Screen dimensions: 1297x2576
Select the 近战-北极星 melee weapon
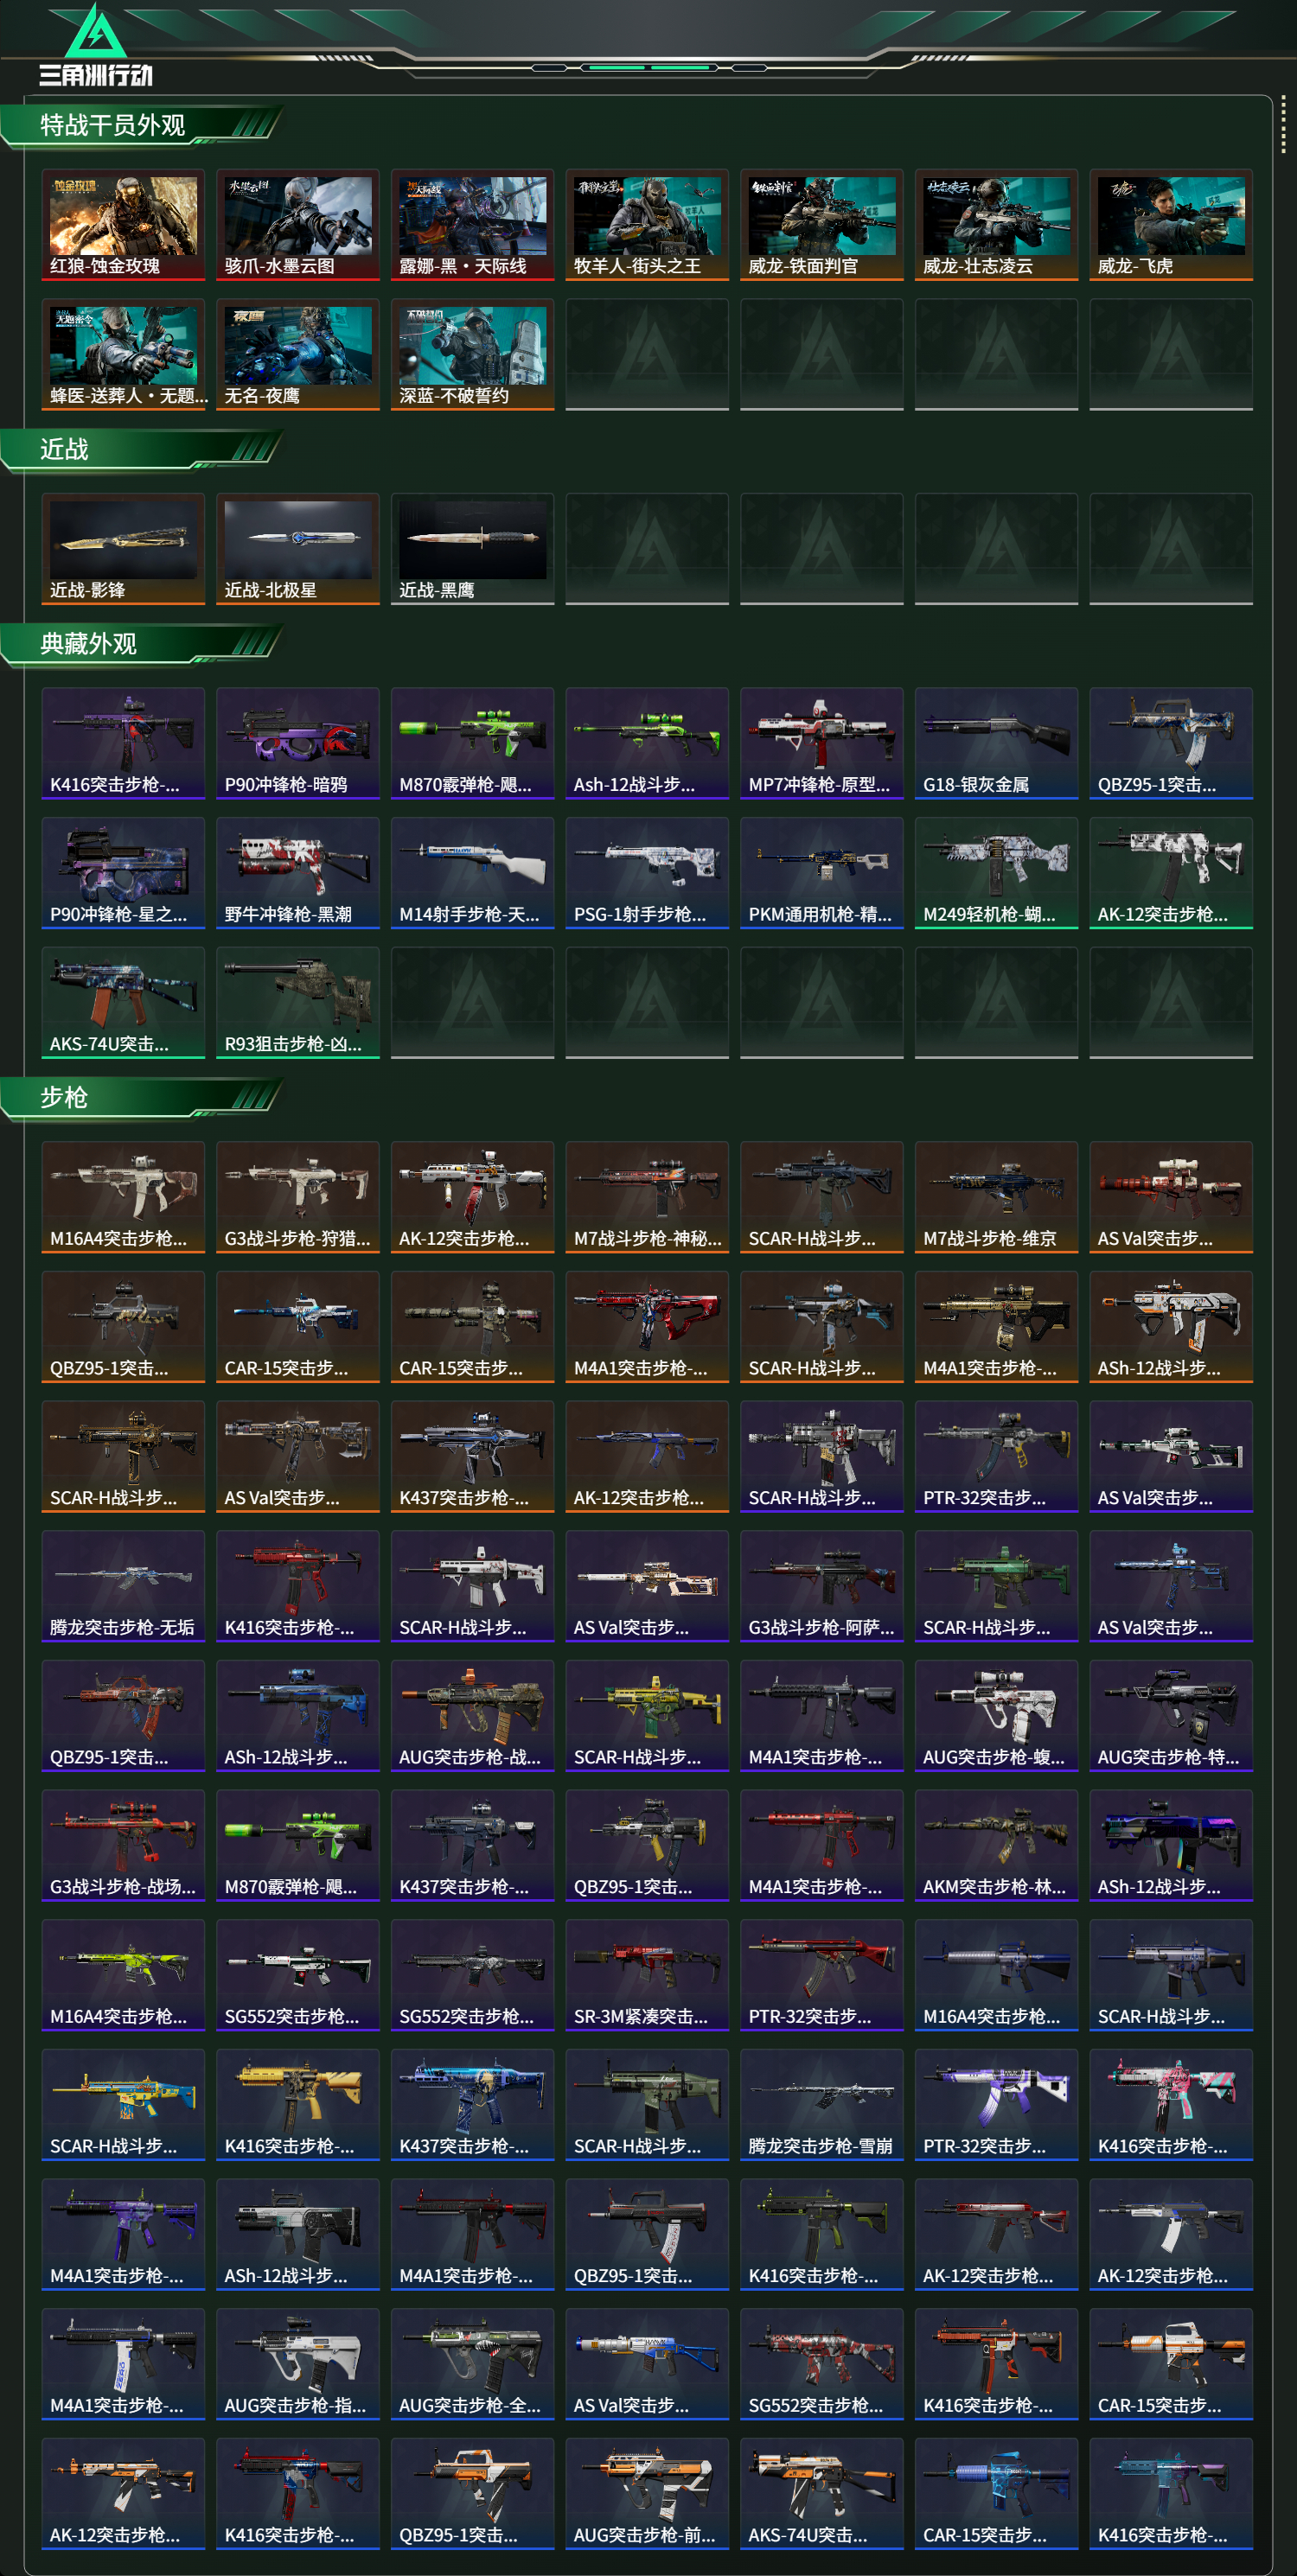pos(298,549)
